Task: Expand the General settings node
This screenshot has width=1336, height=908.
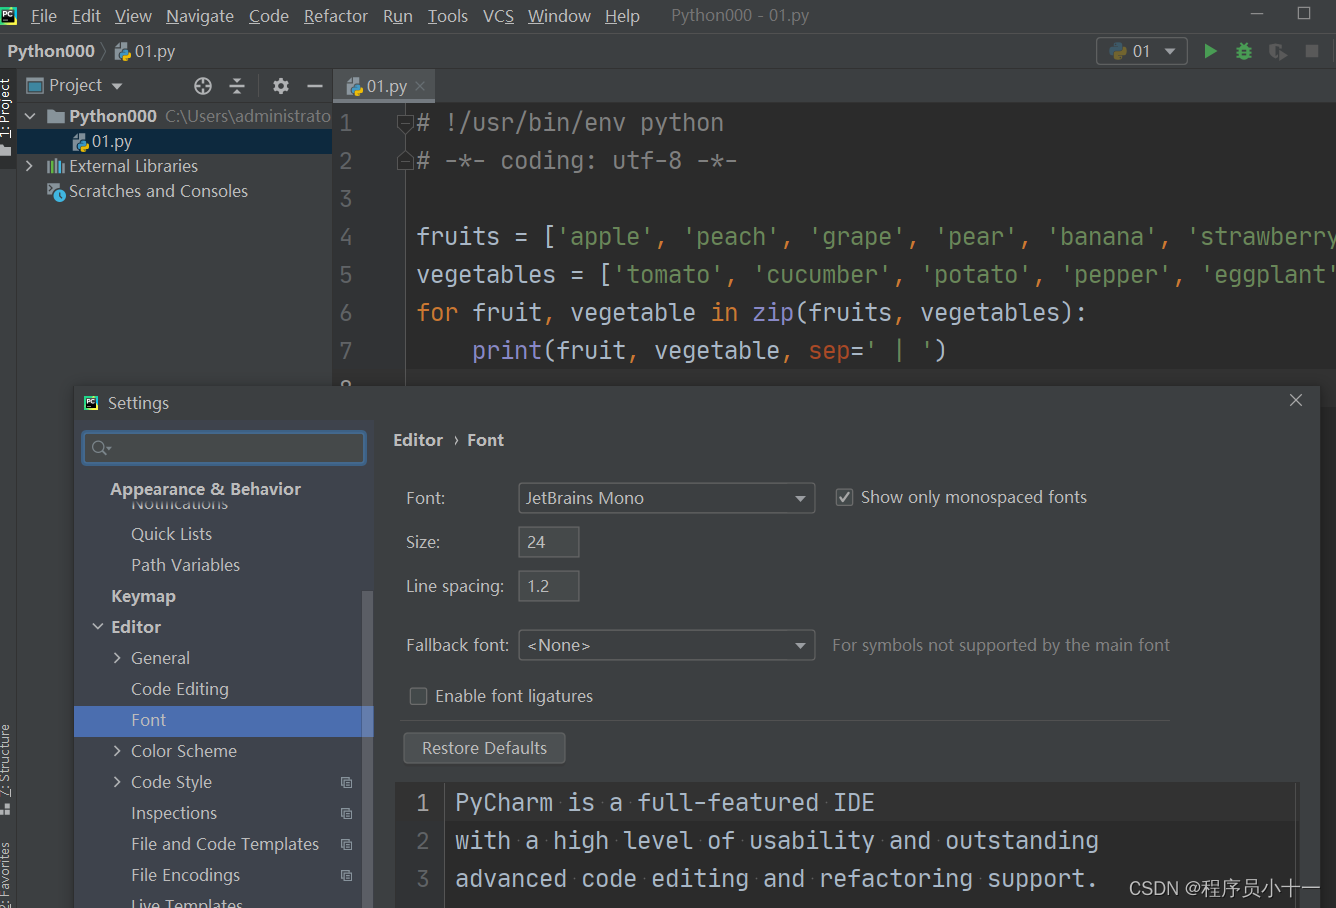Action: coord(117,658)
